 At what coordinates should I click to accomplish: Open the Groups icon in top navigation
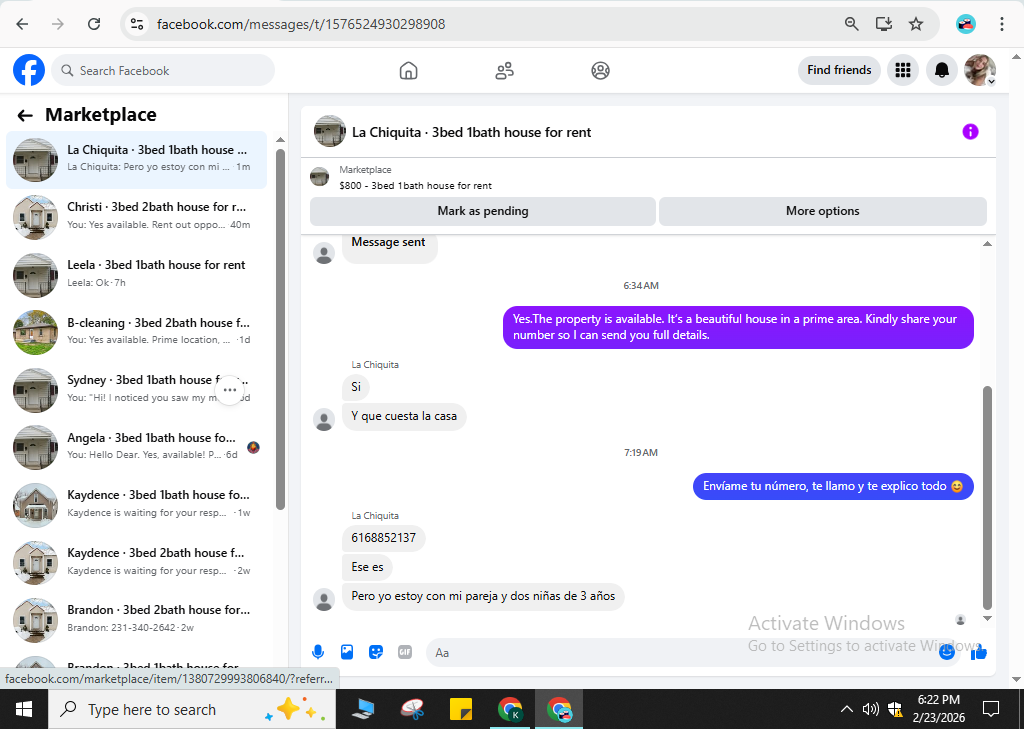coord(600,71)
